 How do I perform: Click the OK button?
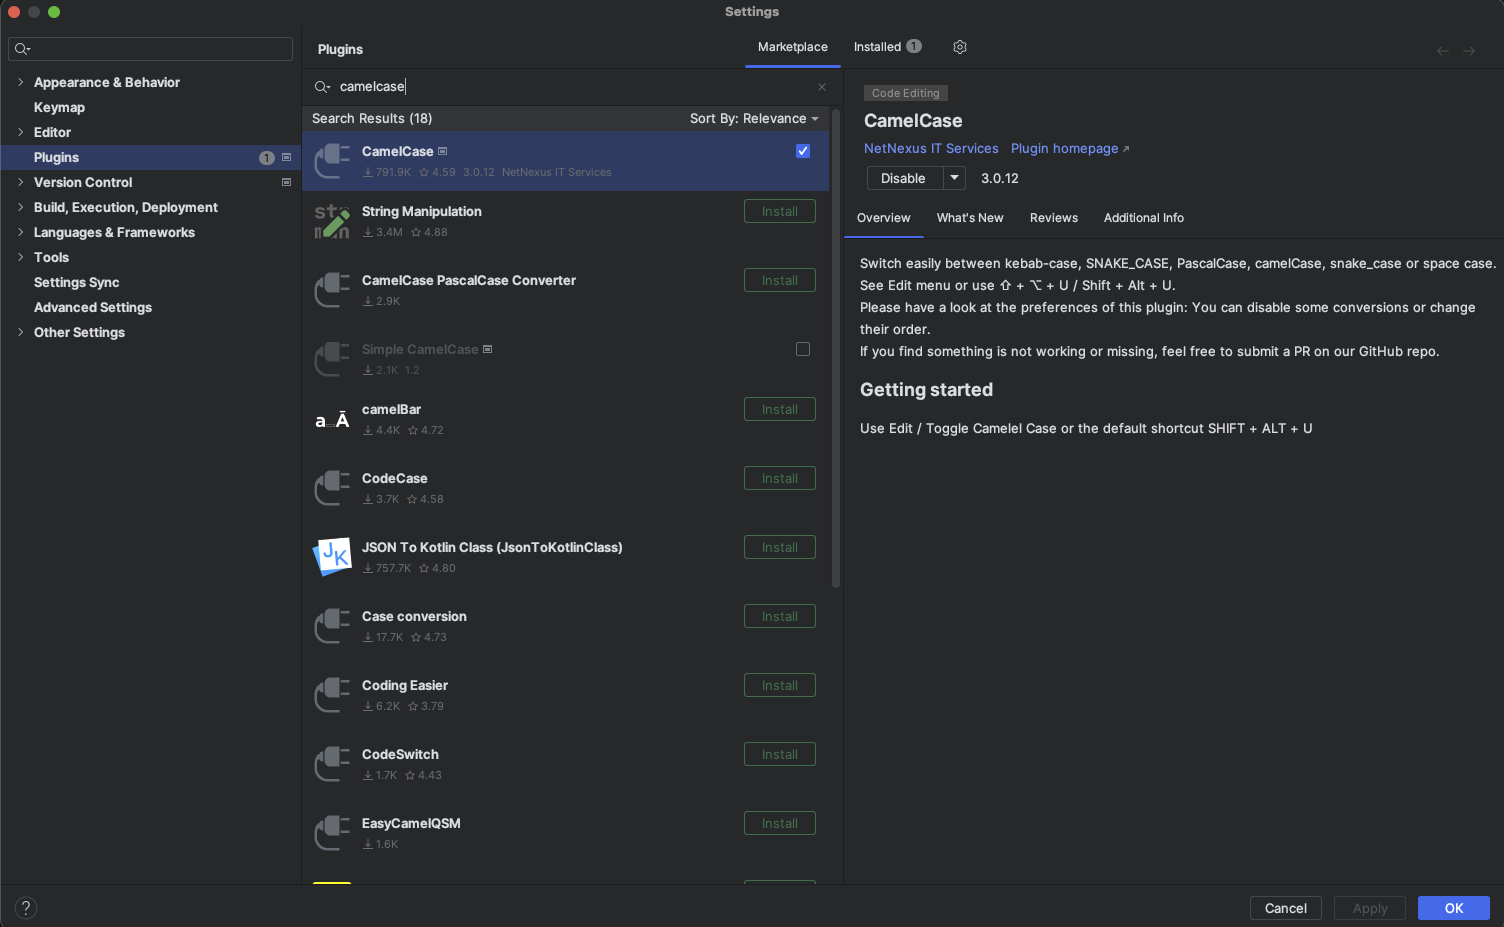coord(1454,908)
